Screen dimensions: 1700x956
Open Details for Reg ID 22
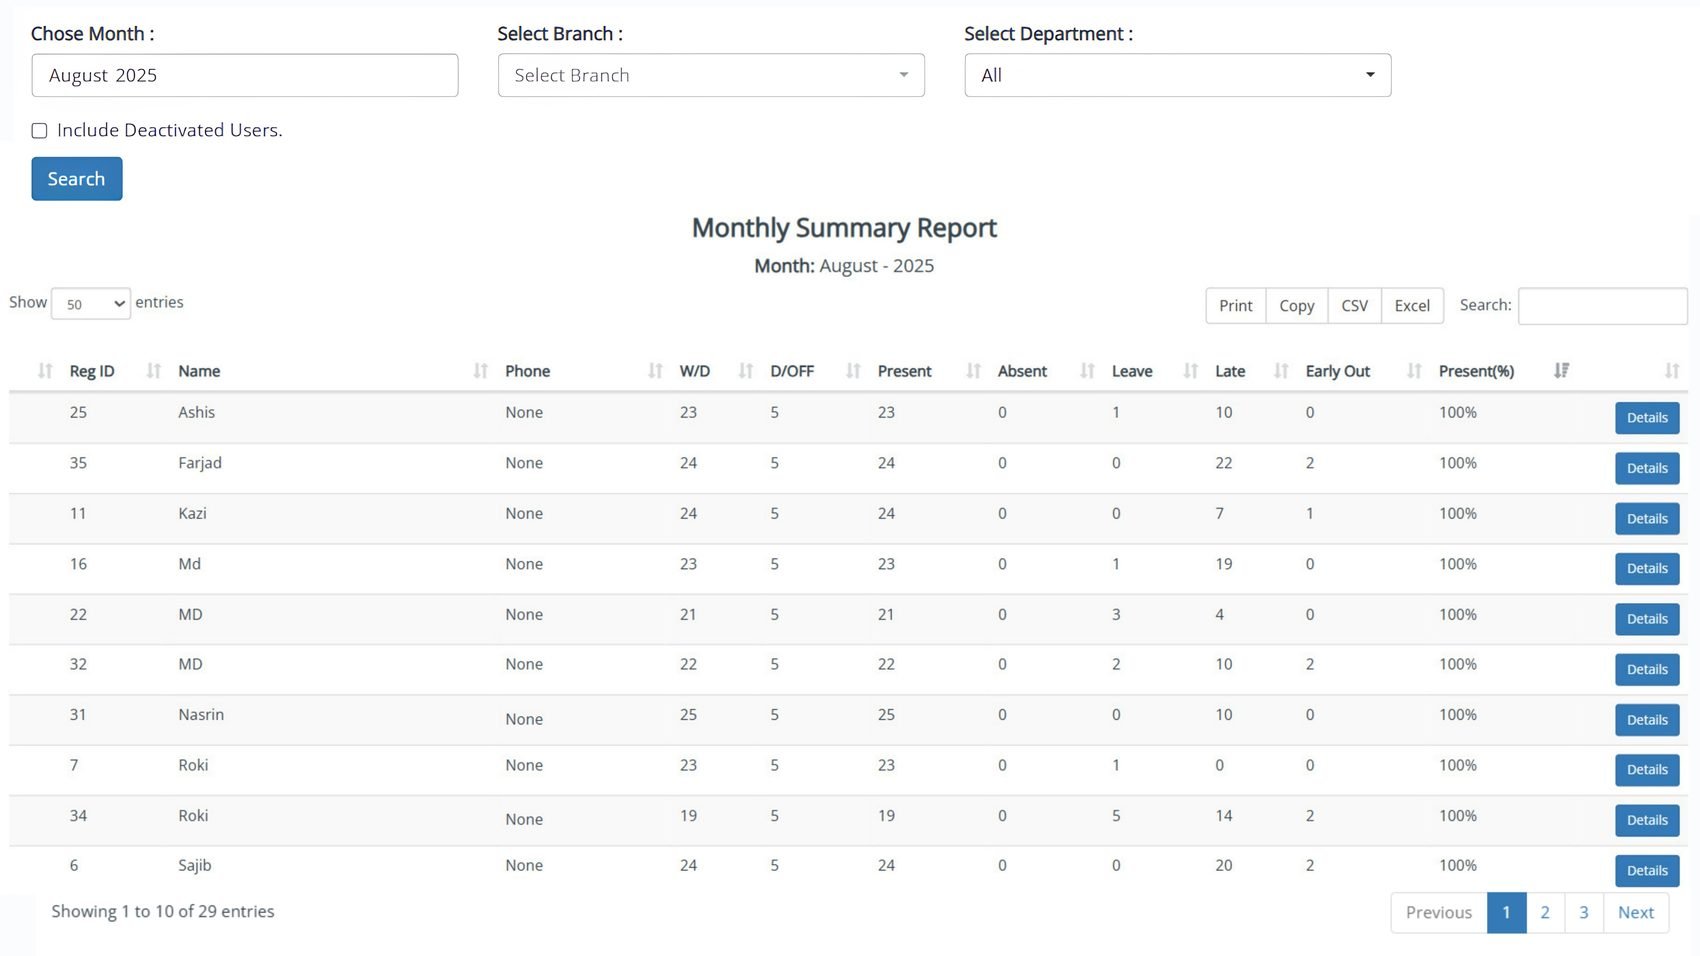[1647, 619]
